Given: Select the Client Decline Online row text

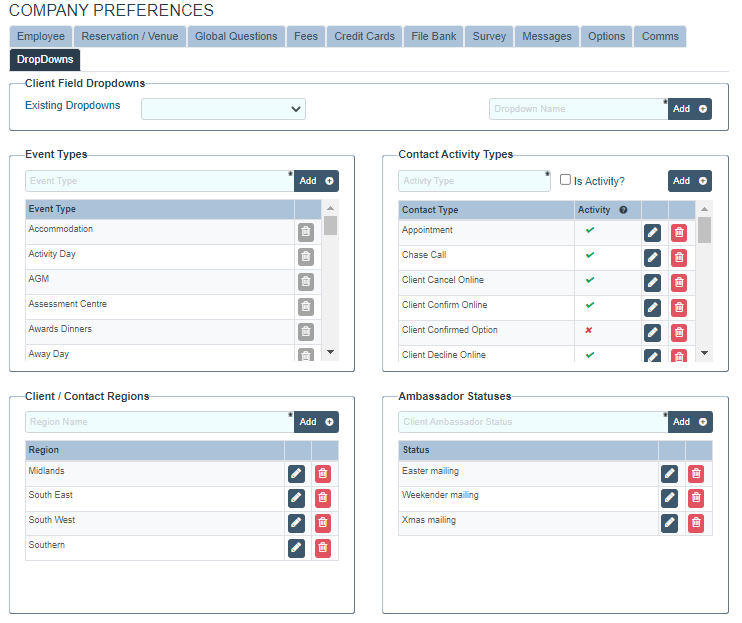Looking at the screenshot, I should (443, 355).
